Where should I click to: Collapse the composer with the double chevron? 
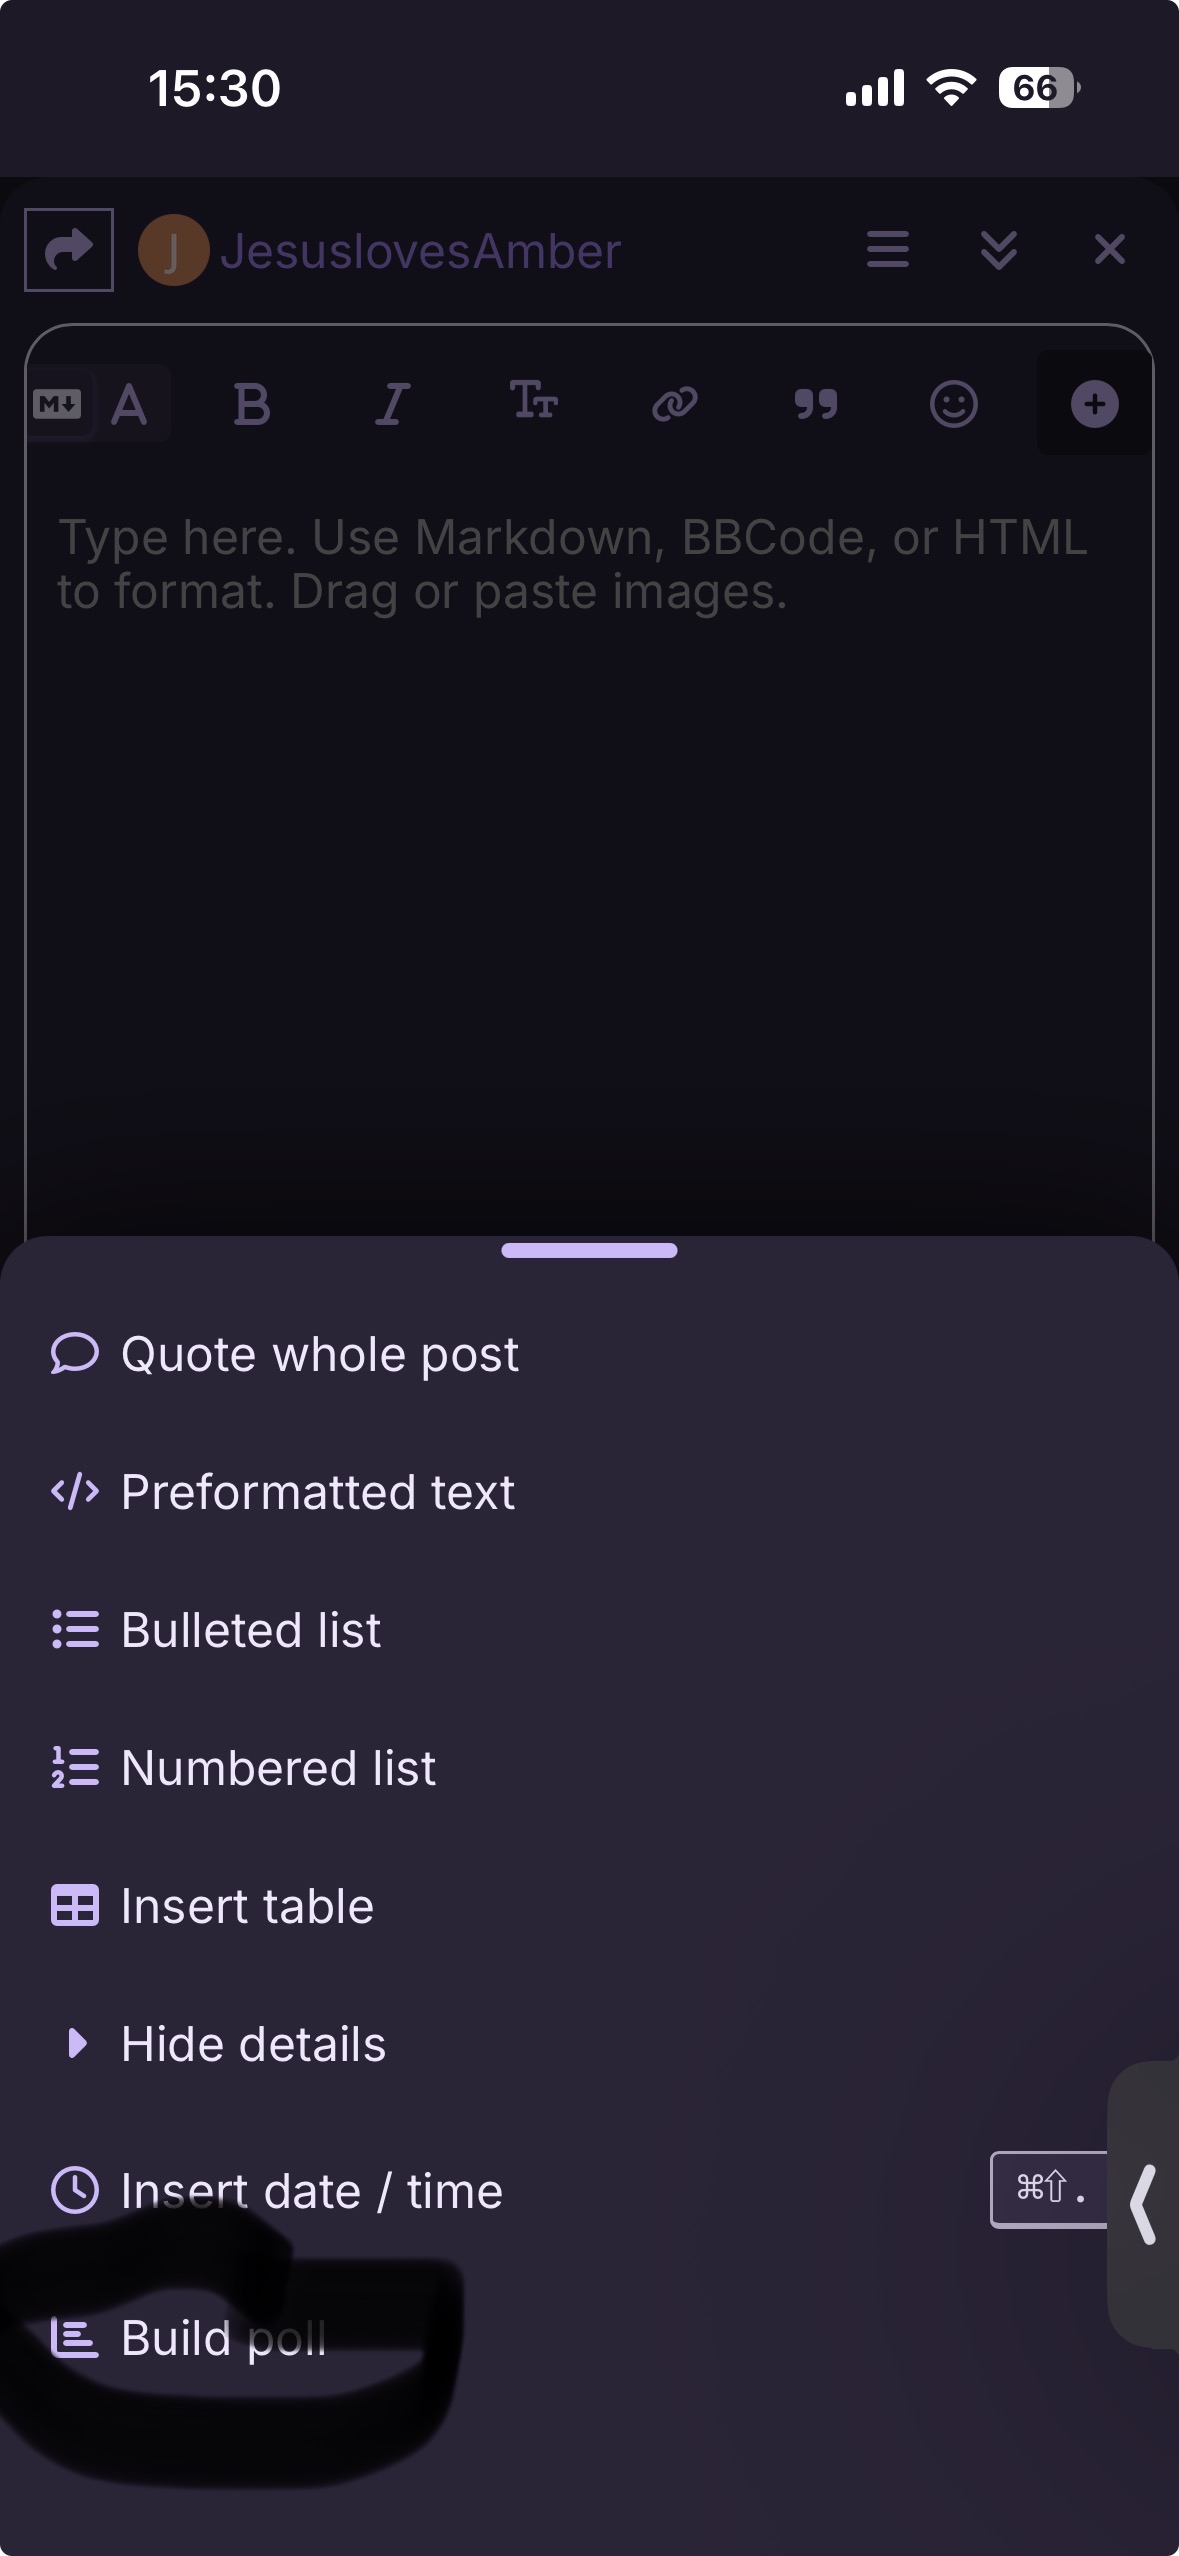999,250
